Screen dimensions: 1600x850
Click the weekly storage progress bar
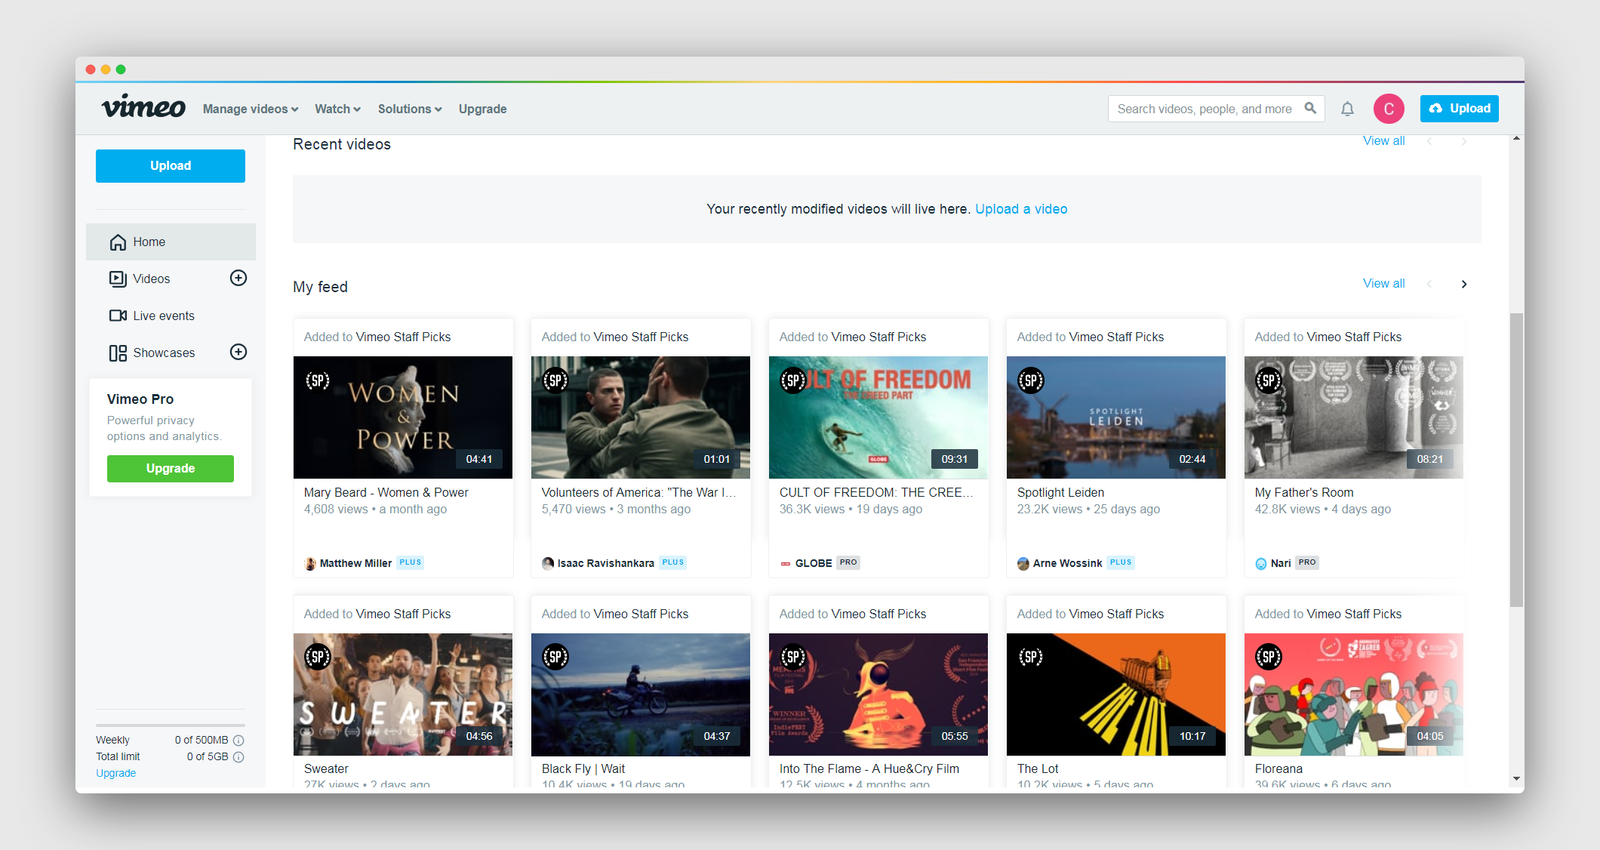(170, 725)
